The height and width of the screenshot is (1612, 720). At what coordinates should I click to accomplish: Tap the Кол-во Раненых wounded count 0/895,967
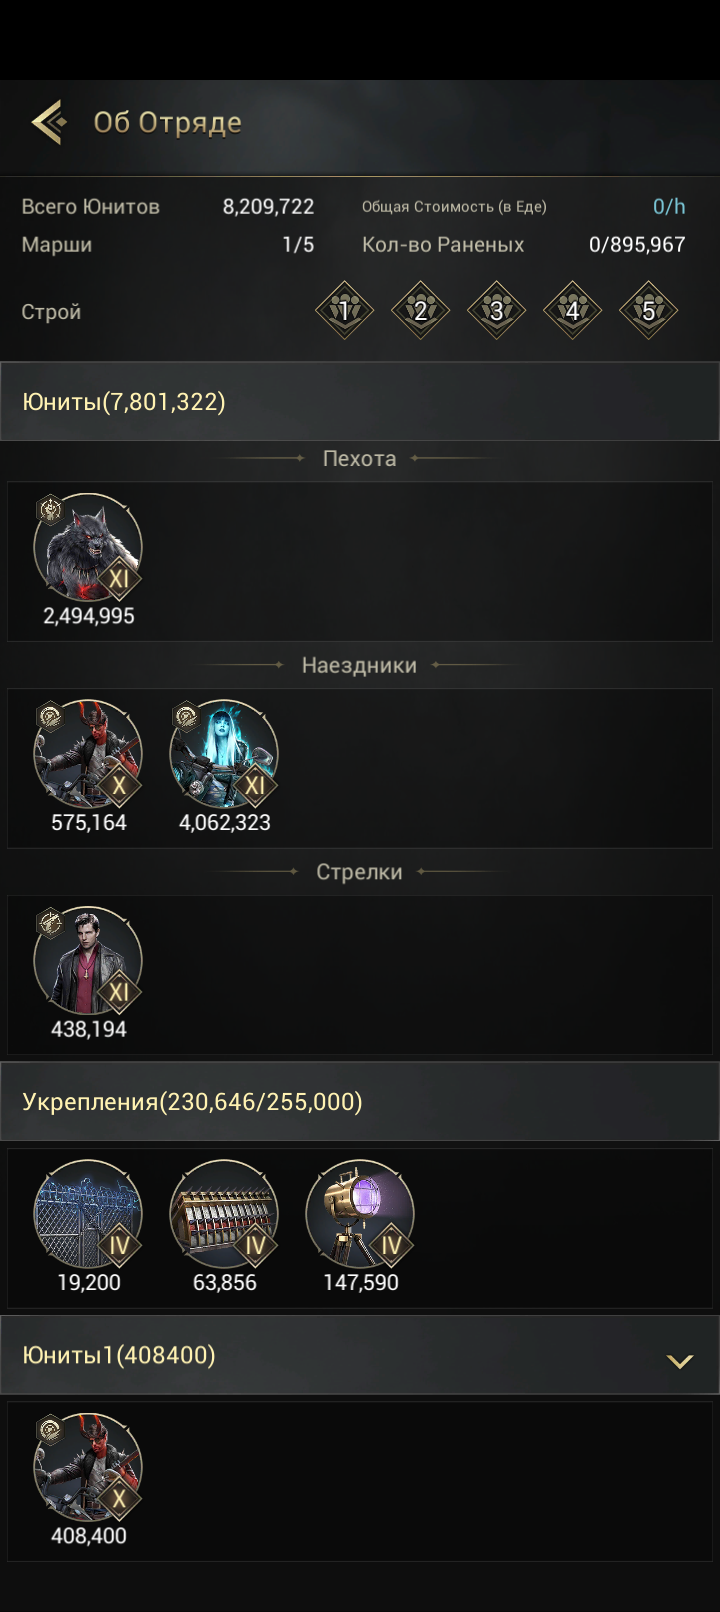click(637, 244)
